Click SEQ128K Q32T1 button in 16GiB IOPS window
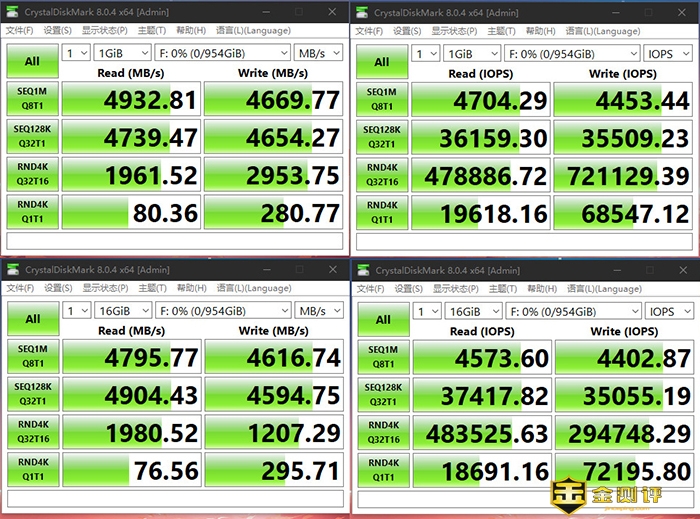Image resolution: width=700 pixels, height=519 pixels. (383, 395)
